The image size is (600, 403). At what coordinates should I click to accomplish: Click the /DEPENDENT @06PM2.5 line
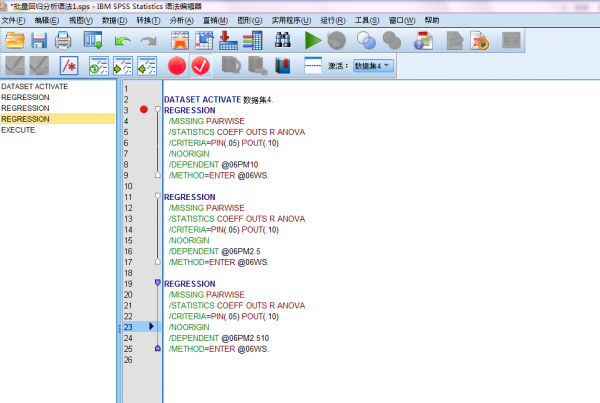(214, 251)
